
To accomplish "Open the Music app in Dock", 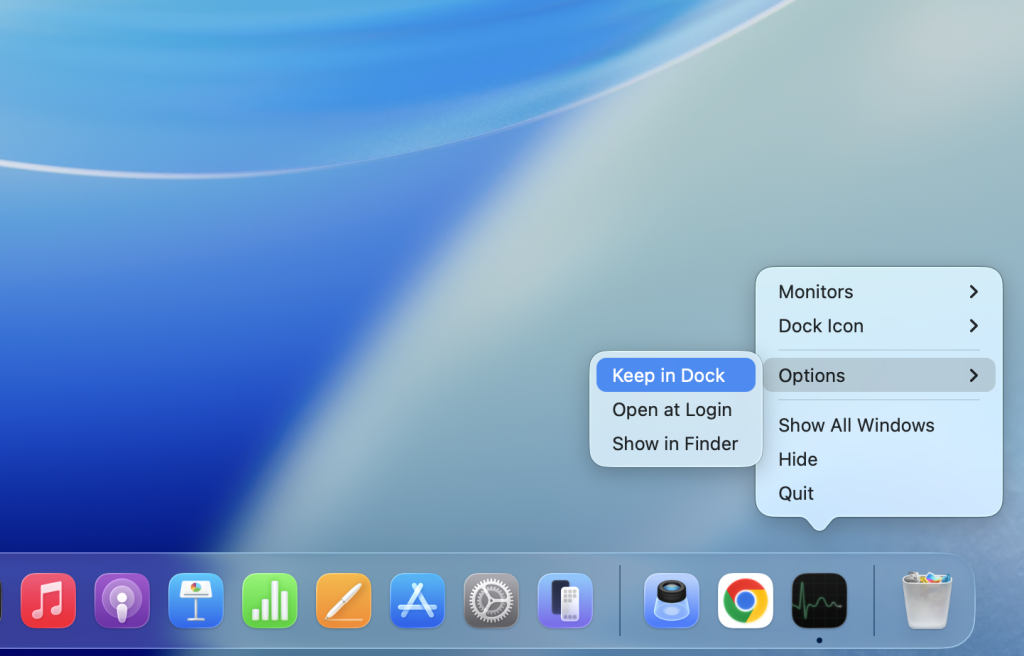I will 48,600.
